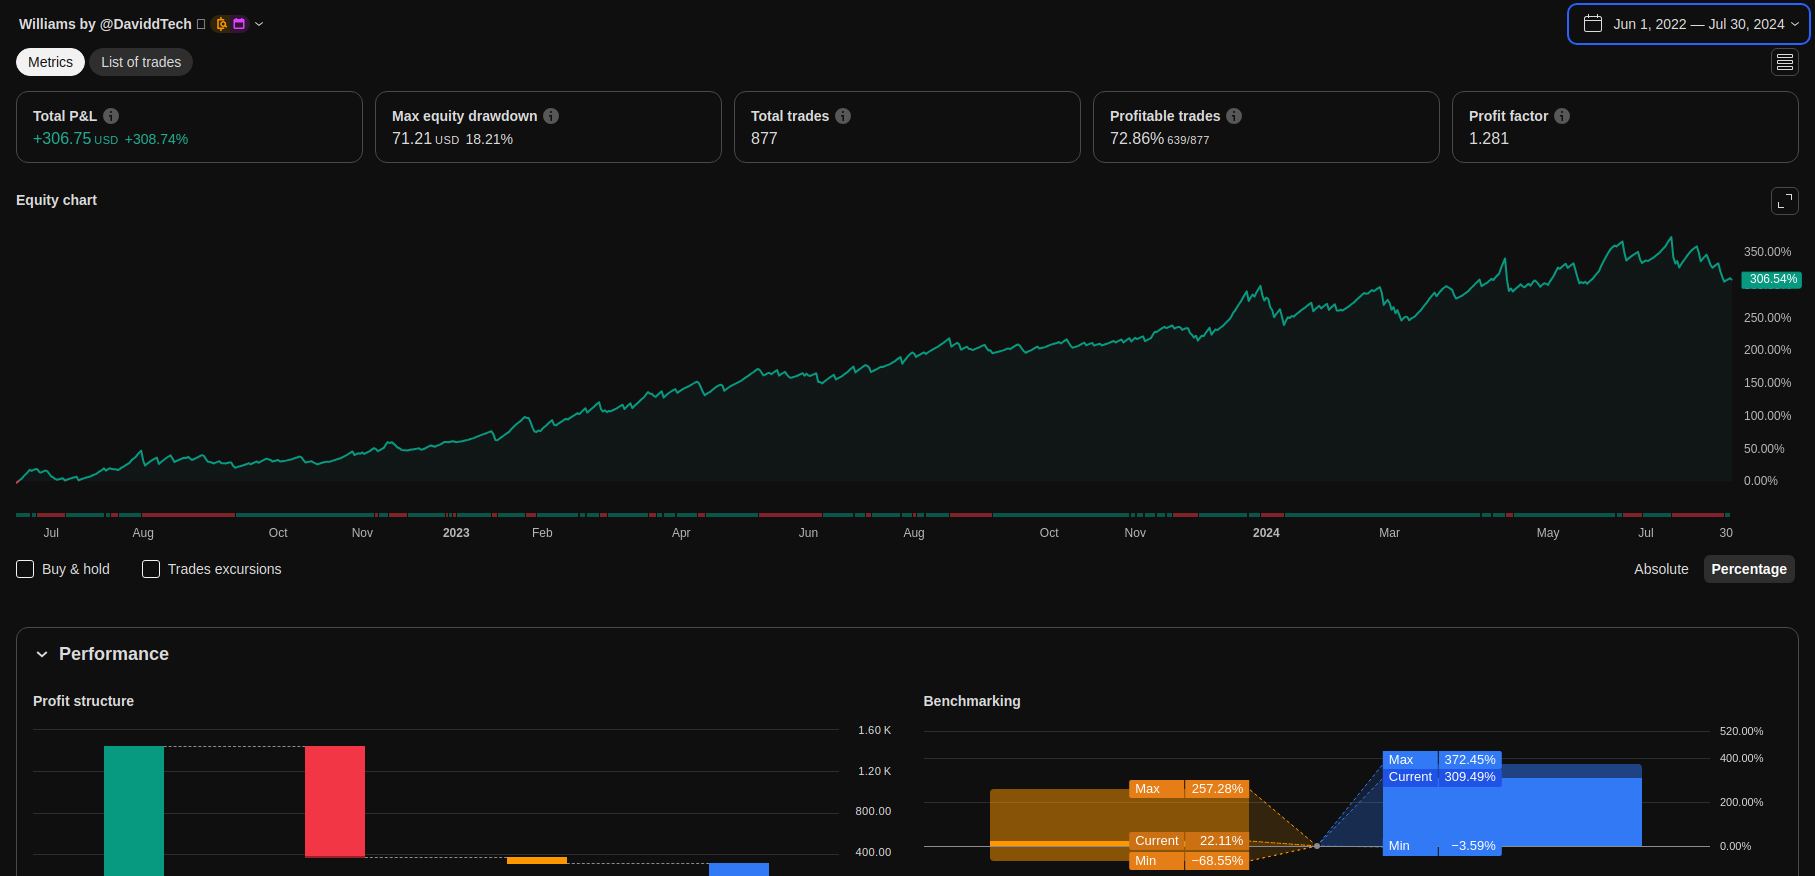1815x876 pixels.
Task: Enable the Buy & hold checkbox
Action: (x=26, y=569)
